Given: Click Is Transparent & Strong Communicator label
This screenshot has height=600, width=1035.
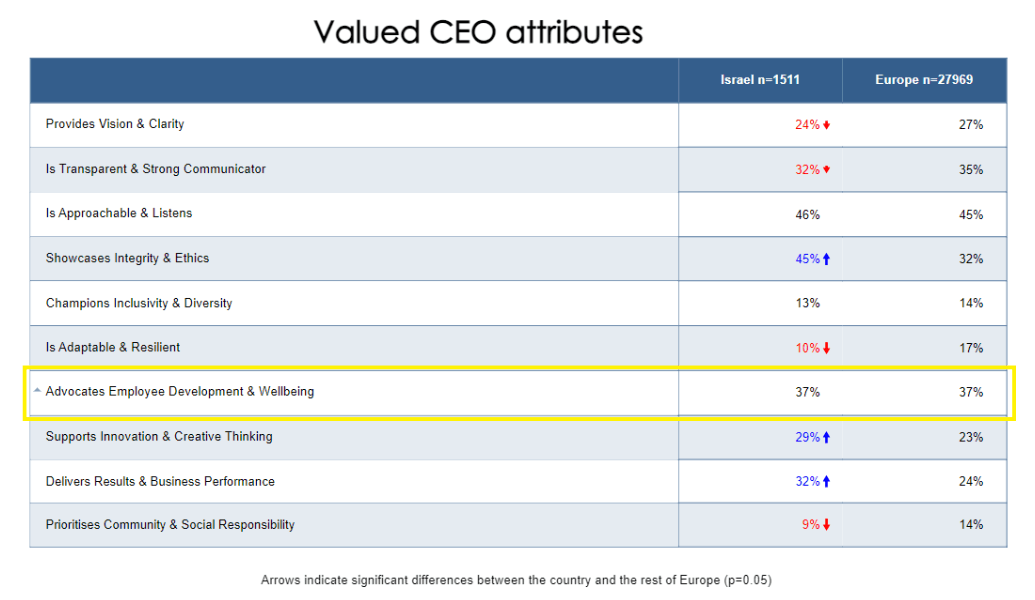Looking at the screenshot, I should point(156,169).
